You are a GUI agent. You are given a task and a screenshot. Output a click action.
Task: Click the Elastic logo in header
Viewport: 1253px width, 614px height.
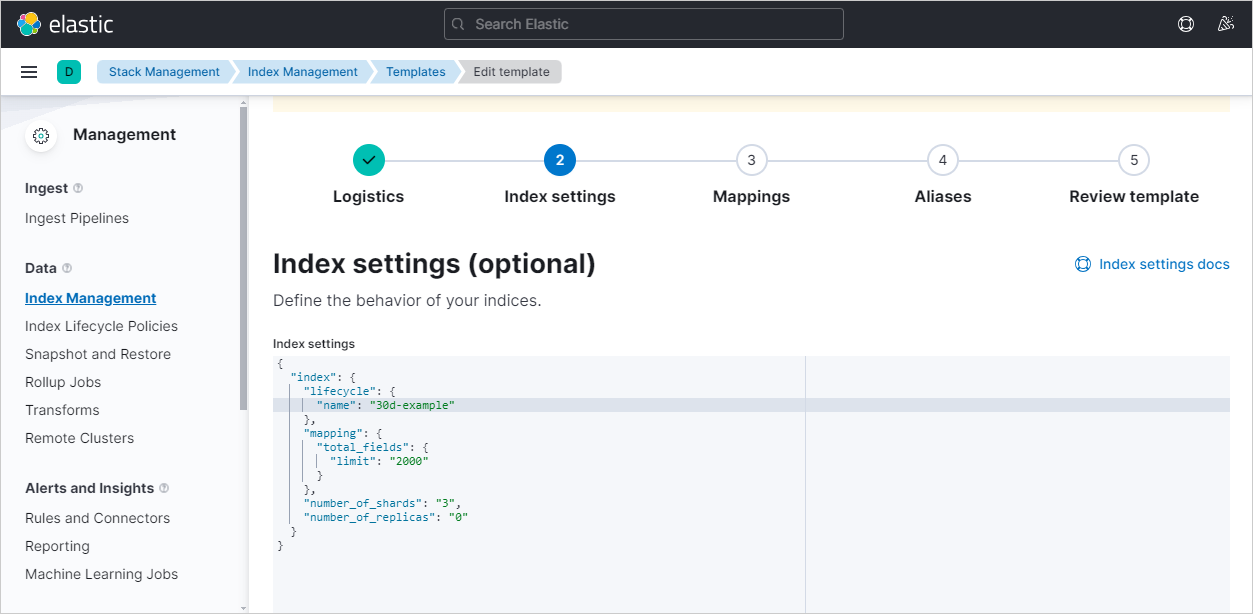pos(65,24)
